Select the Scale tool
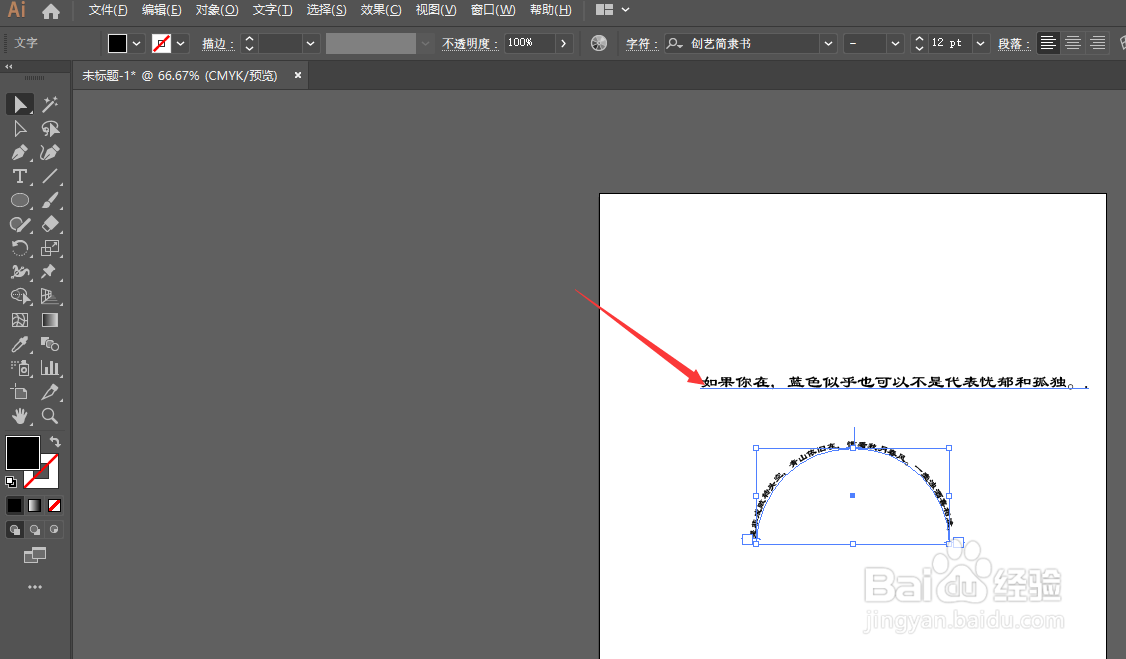 (x=50, y=248)
